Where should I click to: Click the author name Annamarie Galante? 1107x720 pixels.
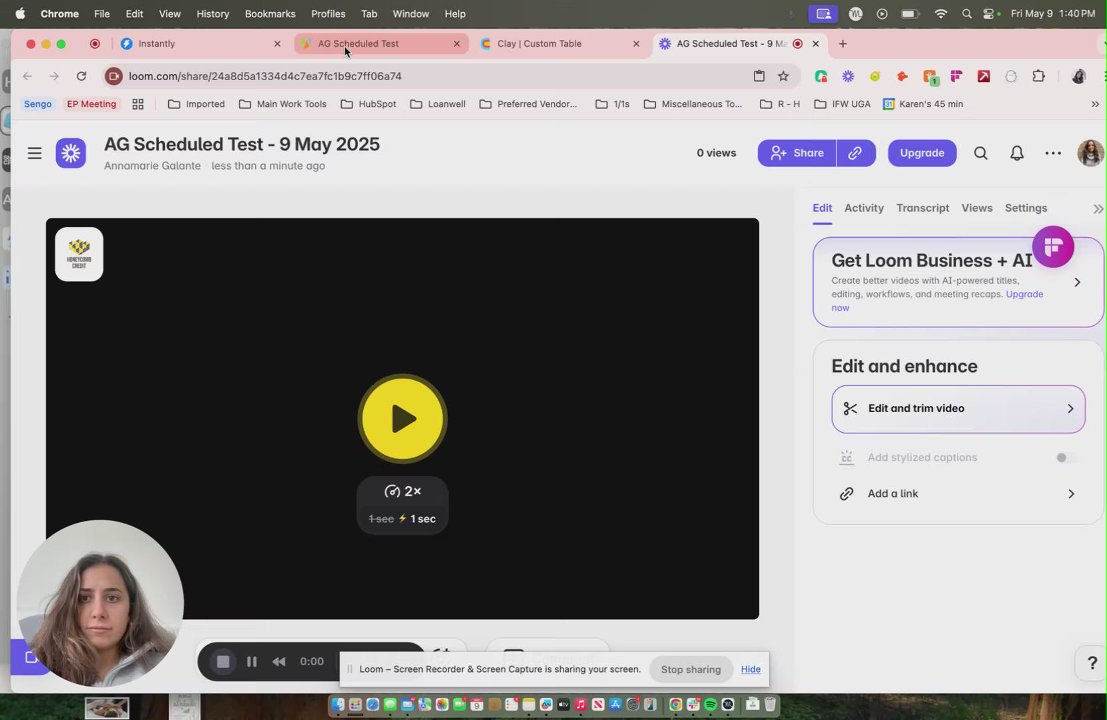(x=152, y=166)
